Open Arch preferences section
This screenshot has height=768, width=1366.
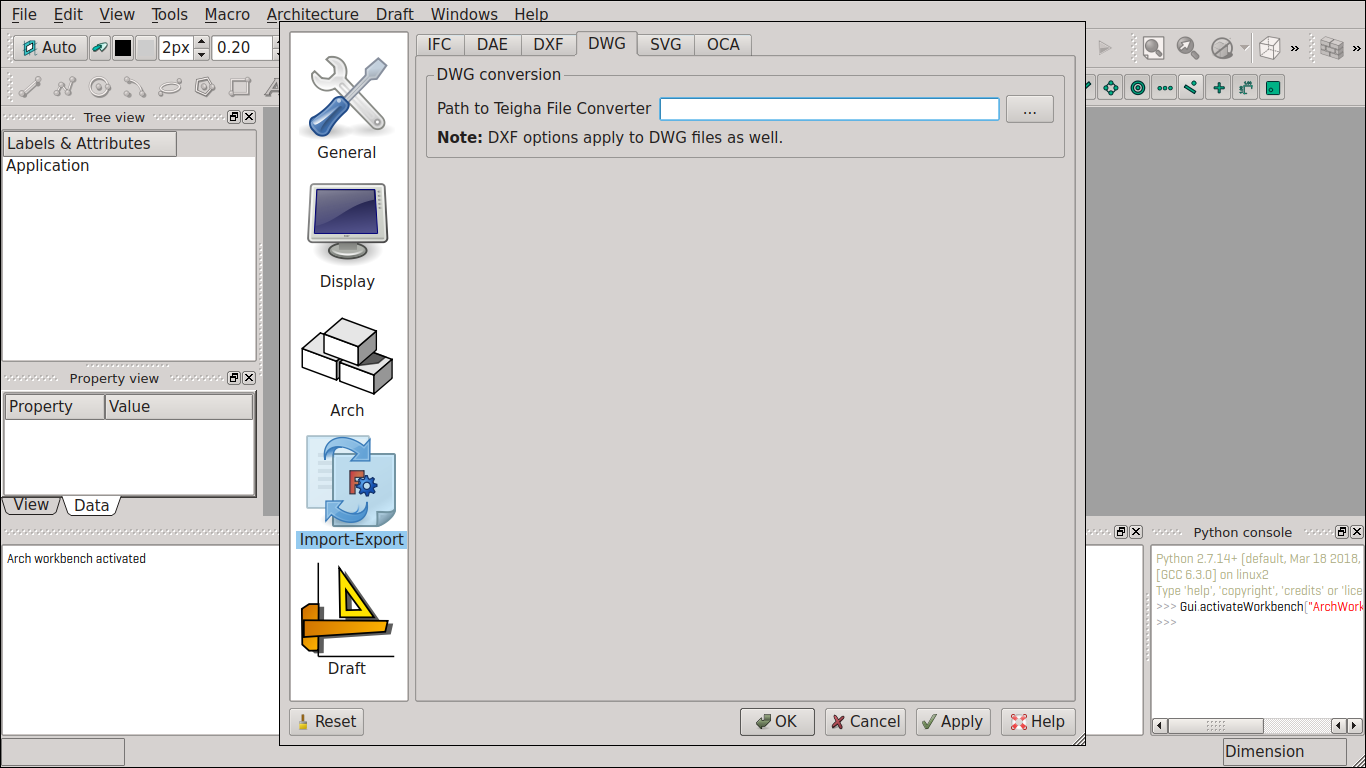347,366
